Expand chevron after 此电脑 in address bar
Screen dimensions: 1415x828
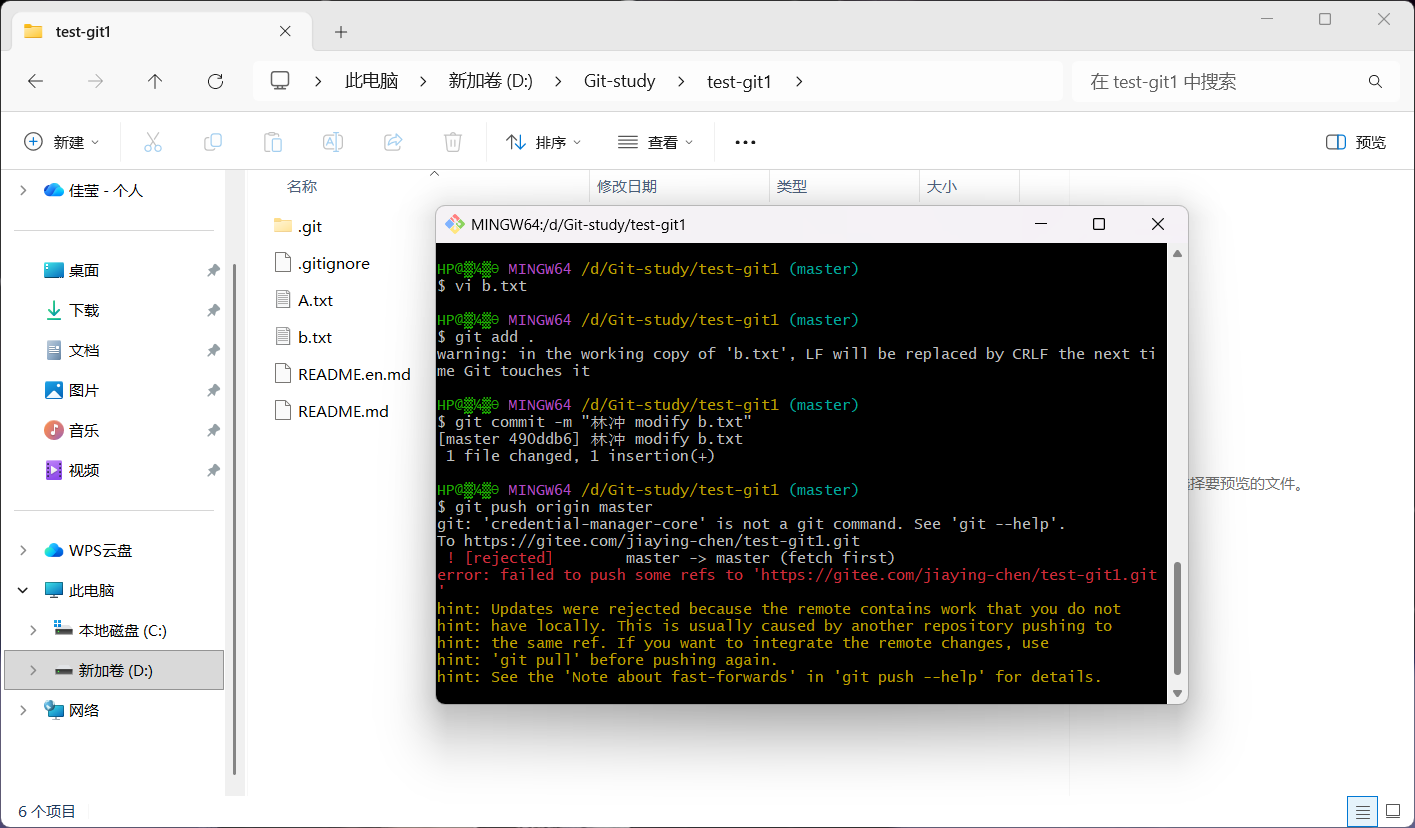[423, 82]
